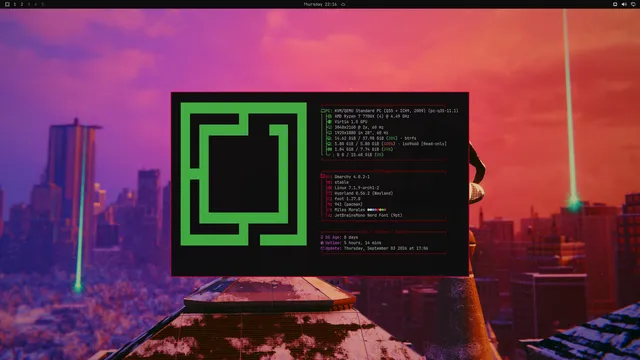Open the Omarchy menu icon in top bar
This screenshot has height=360, width=640.
coord(7,4)
